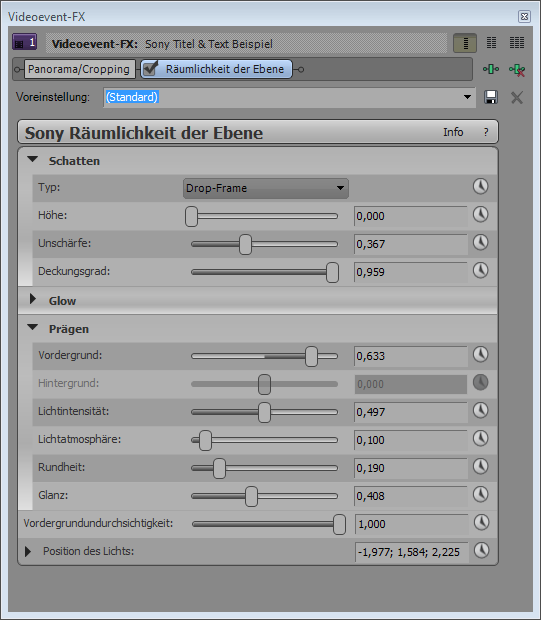541x620 pixels.
Task: Switch to medium grid view icon
Action: pos(491,43)
